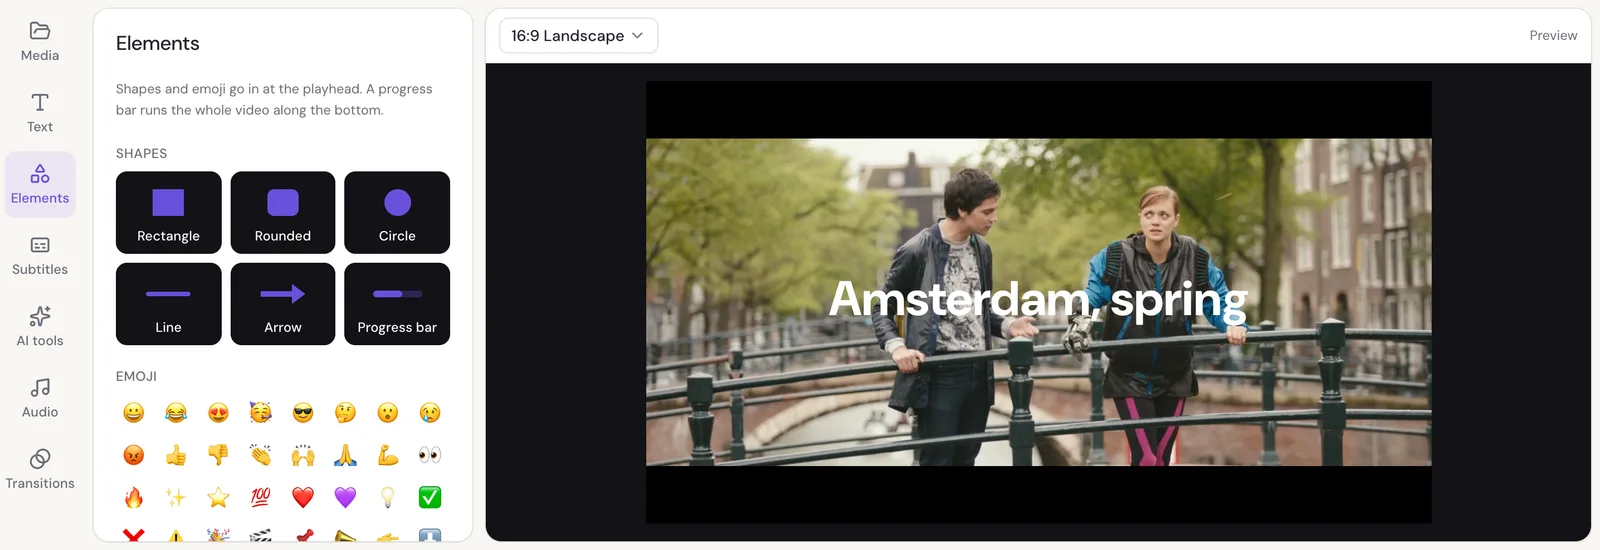Screen dimensions: 1600x550
Task: Insert the heart-eyes emoji
Action: tap(218, 413)
